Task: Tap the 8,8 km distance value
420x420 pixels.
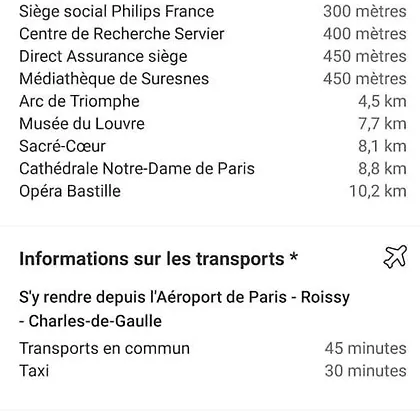Action: point(382,169)
